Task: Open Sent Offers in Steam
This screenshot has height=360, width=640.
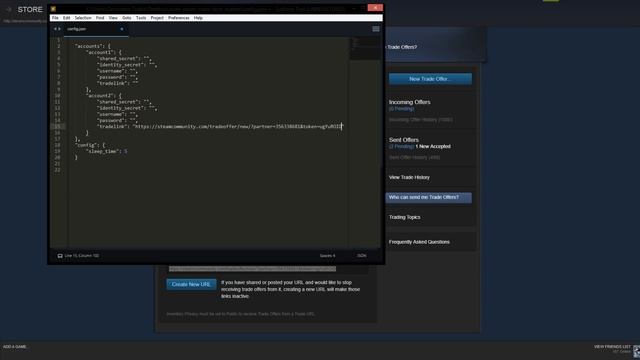Action: coord(404,140)
